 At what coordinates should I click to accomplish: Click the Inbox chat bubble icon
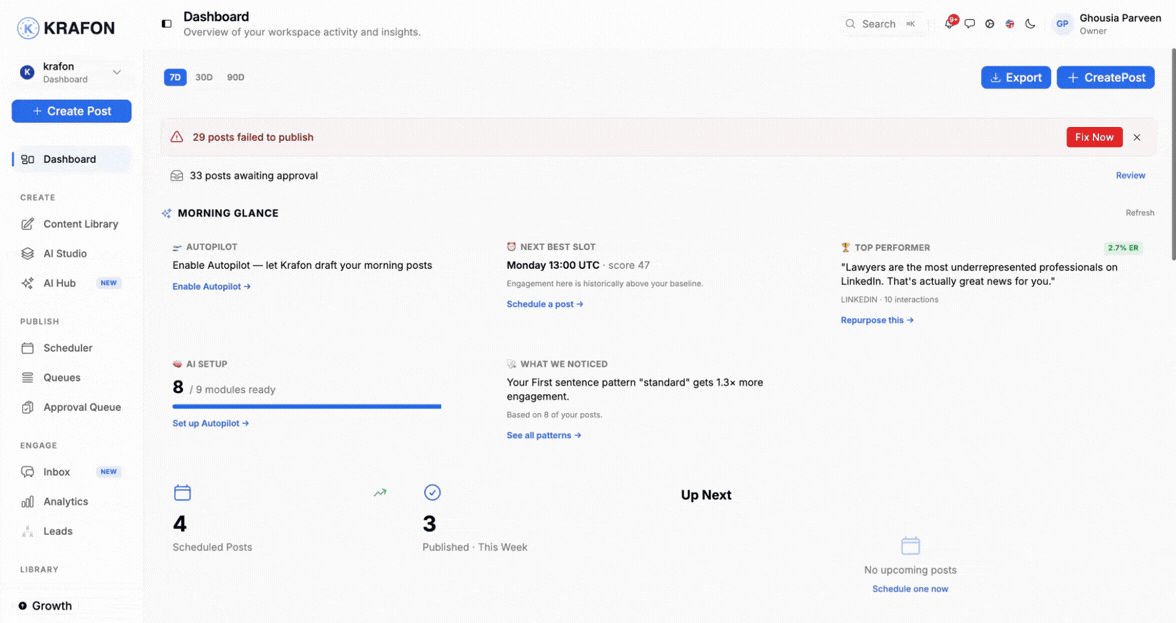tap(28, 472)
